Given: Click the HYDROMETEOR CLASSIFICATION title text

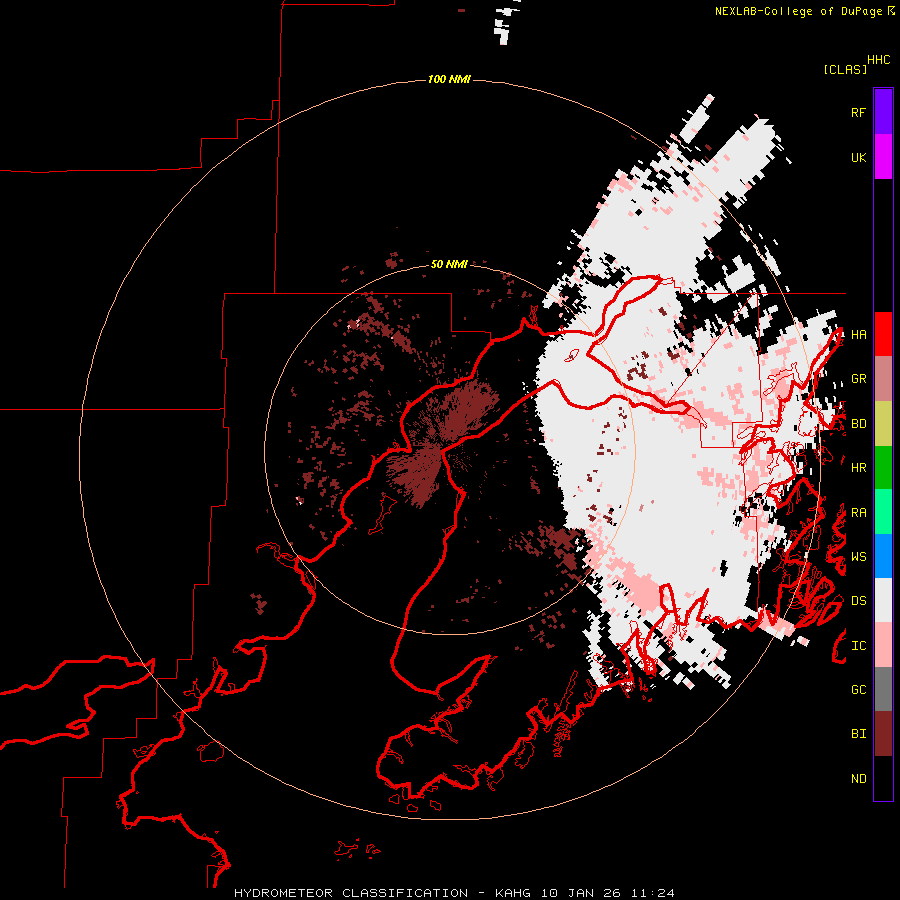Looking at the screenshot, I should (351, 893).
